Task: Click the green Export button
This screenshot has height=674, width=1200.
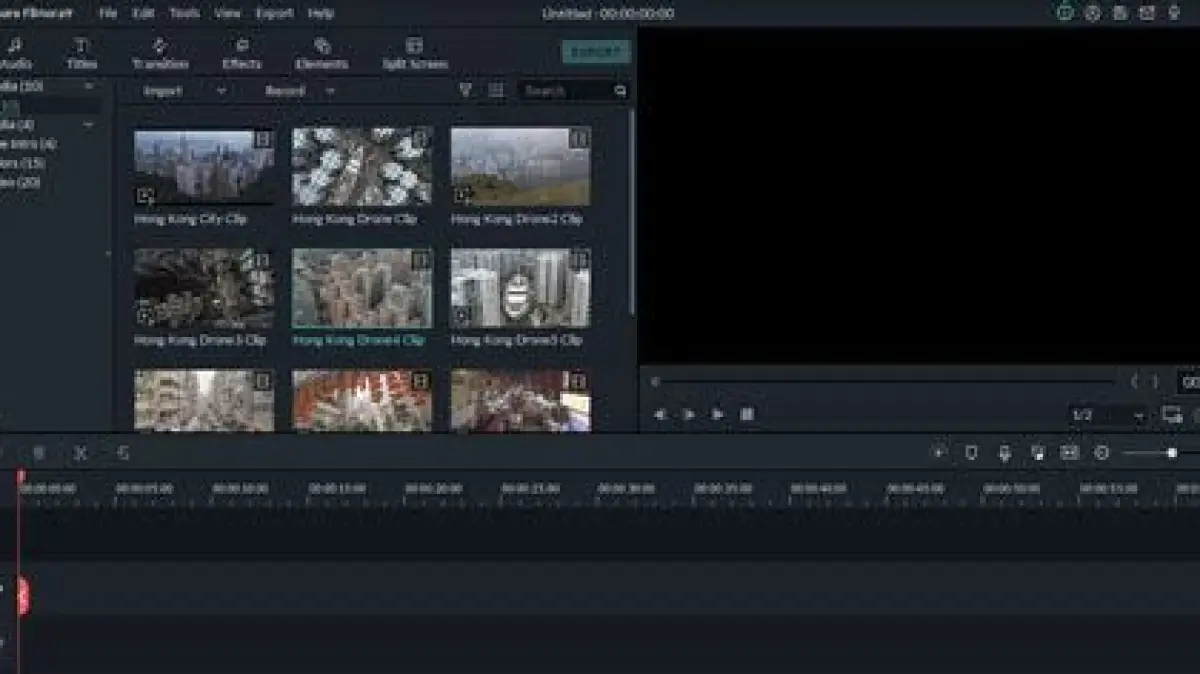Action: pos(596,52)
